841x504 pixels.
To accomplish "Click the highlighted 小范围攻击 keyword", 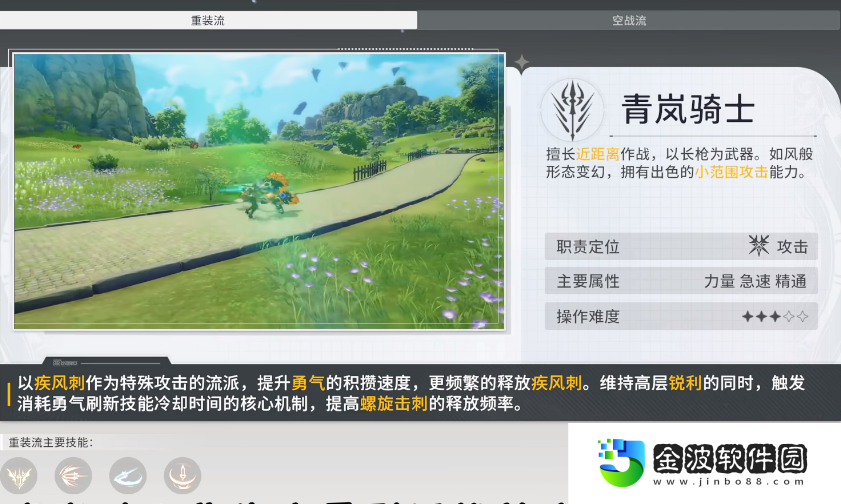I will [x=732, y=172].
